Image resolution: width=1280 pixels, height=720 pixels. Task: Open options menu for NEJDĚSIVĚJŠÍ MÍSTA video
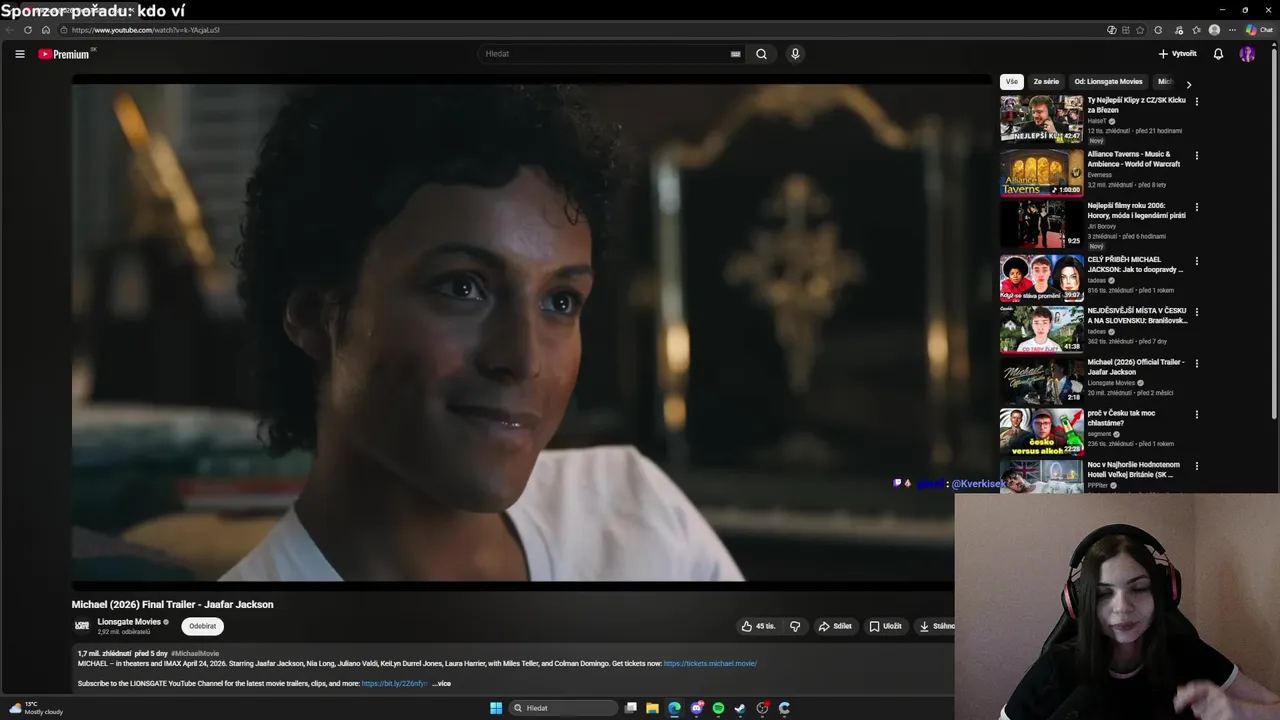[x=1196, y=312]
